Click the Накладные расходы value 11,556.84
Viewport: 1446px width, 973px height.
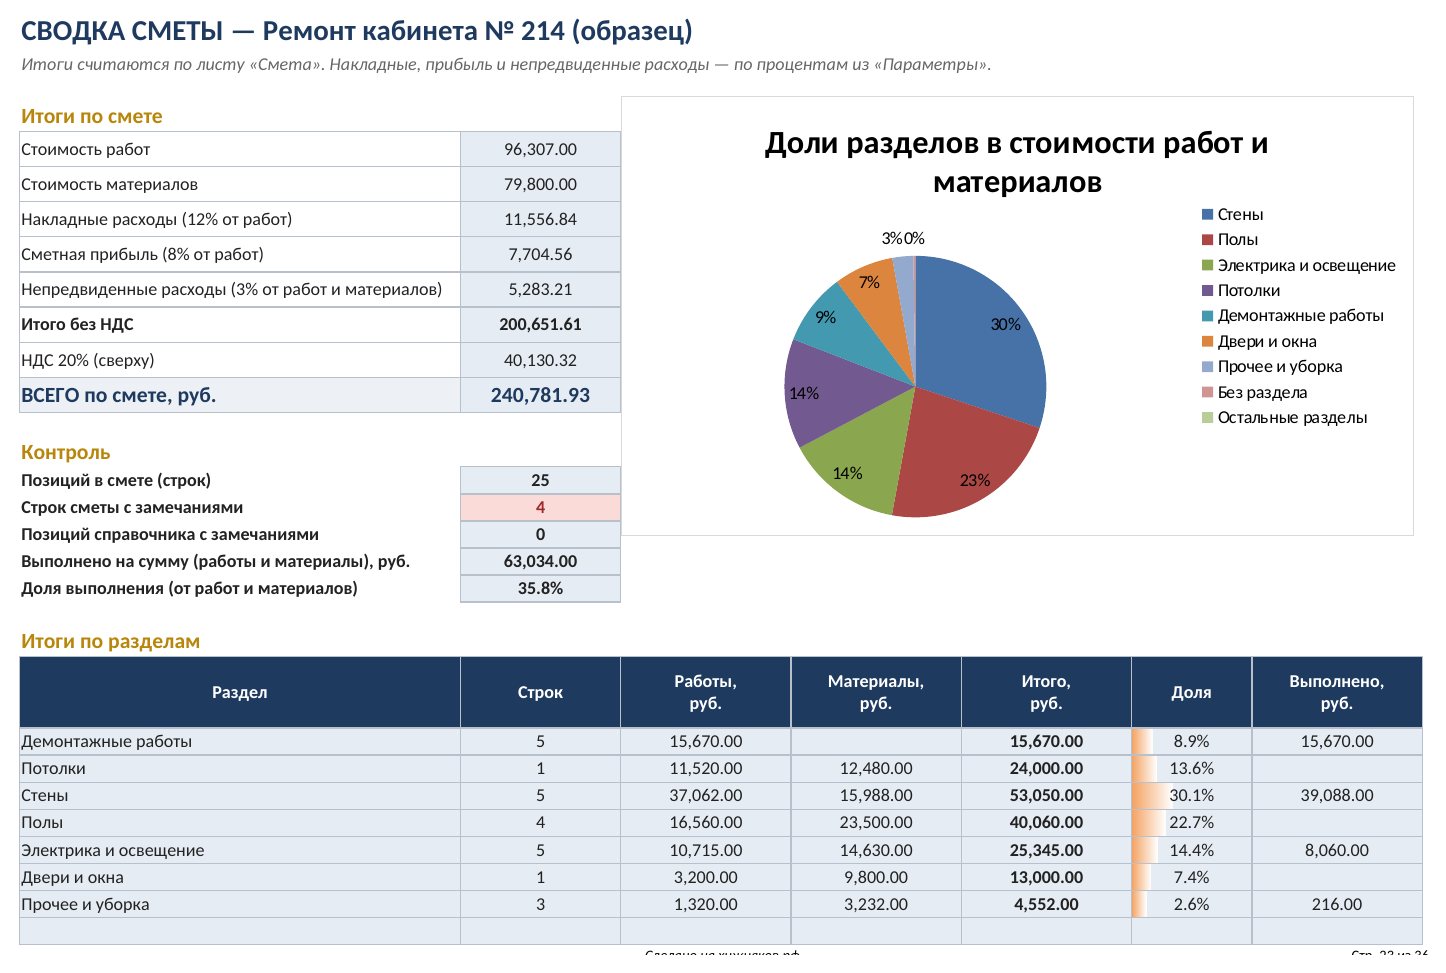click(x=540, y=219)
